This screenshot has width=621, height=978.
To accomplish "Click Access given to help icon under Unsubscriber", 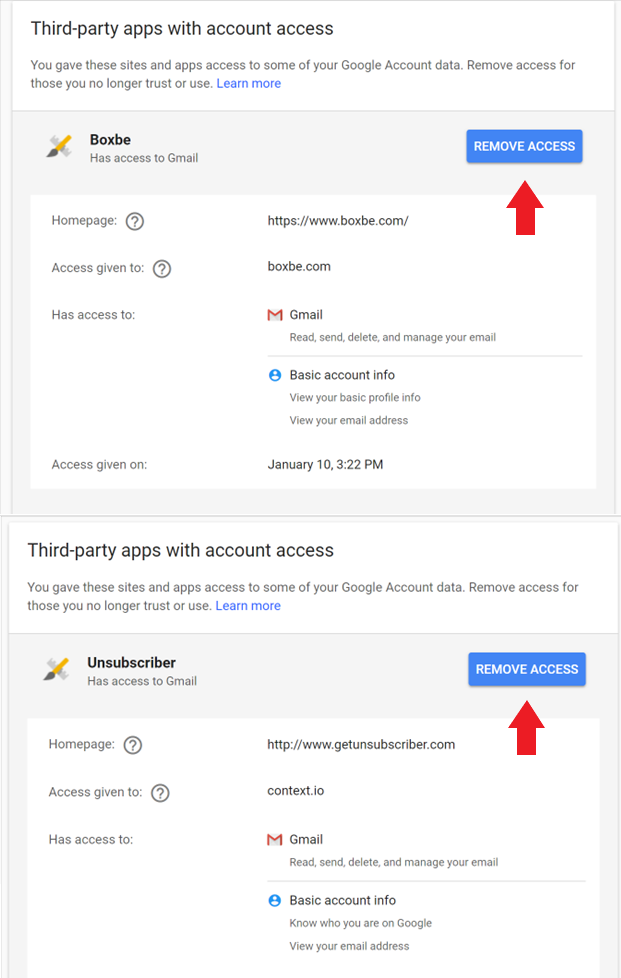I will coord(160,793).
